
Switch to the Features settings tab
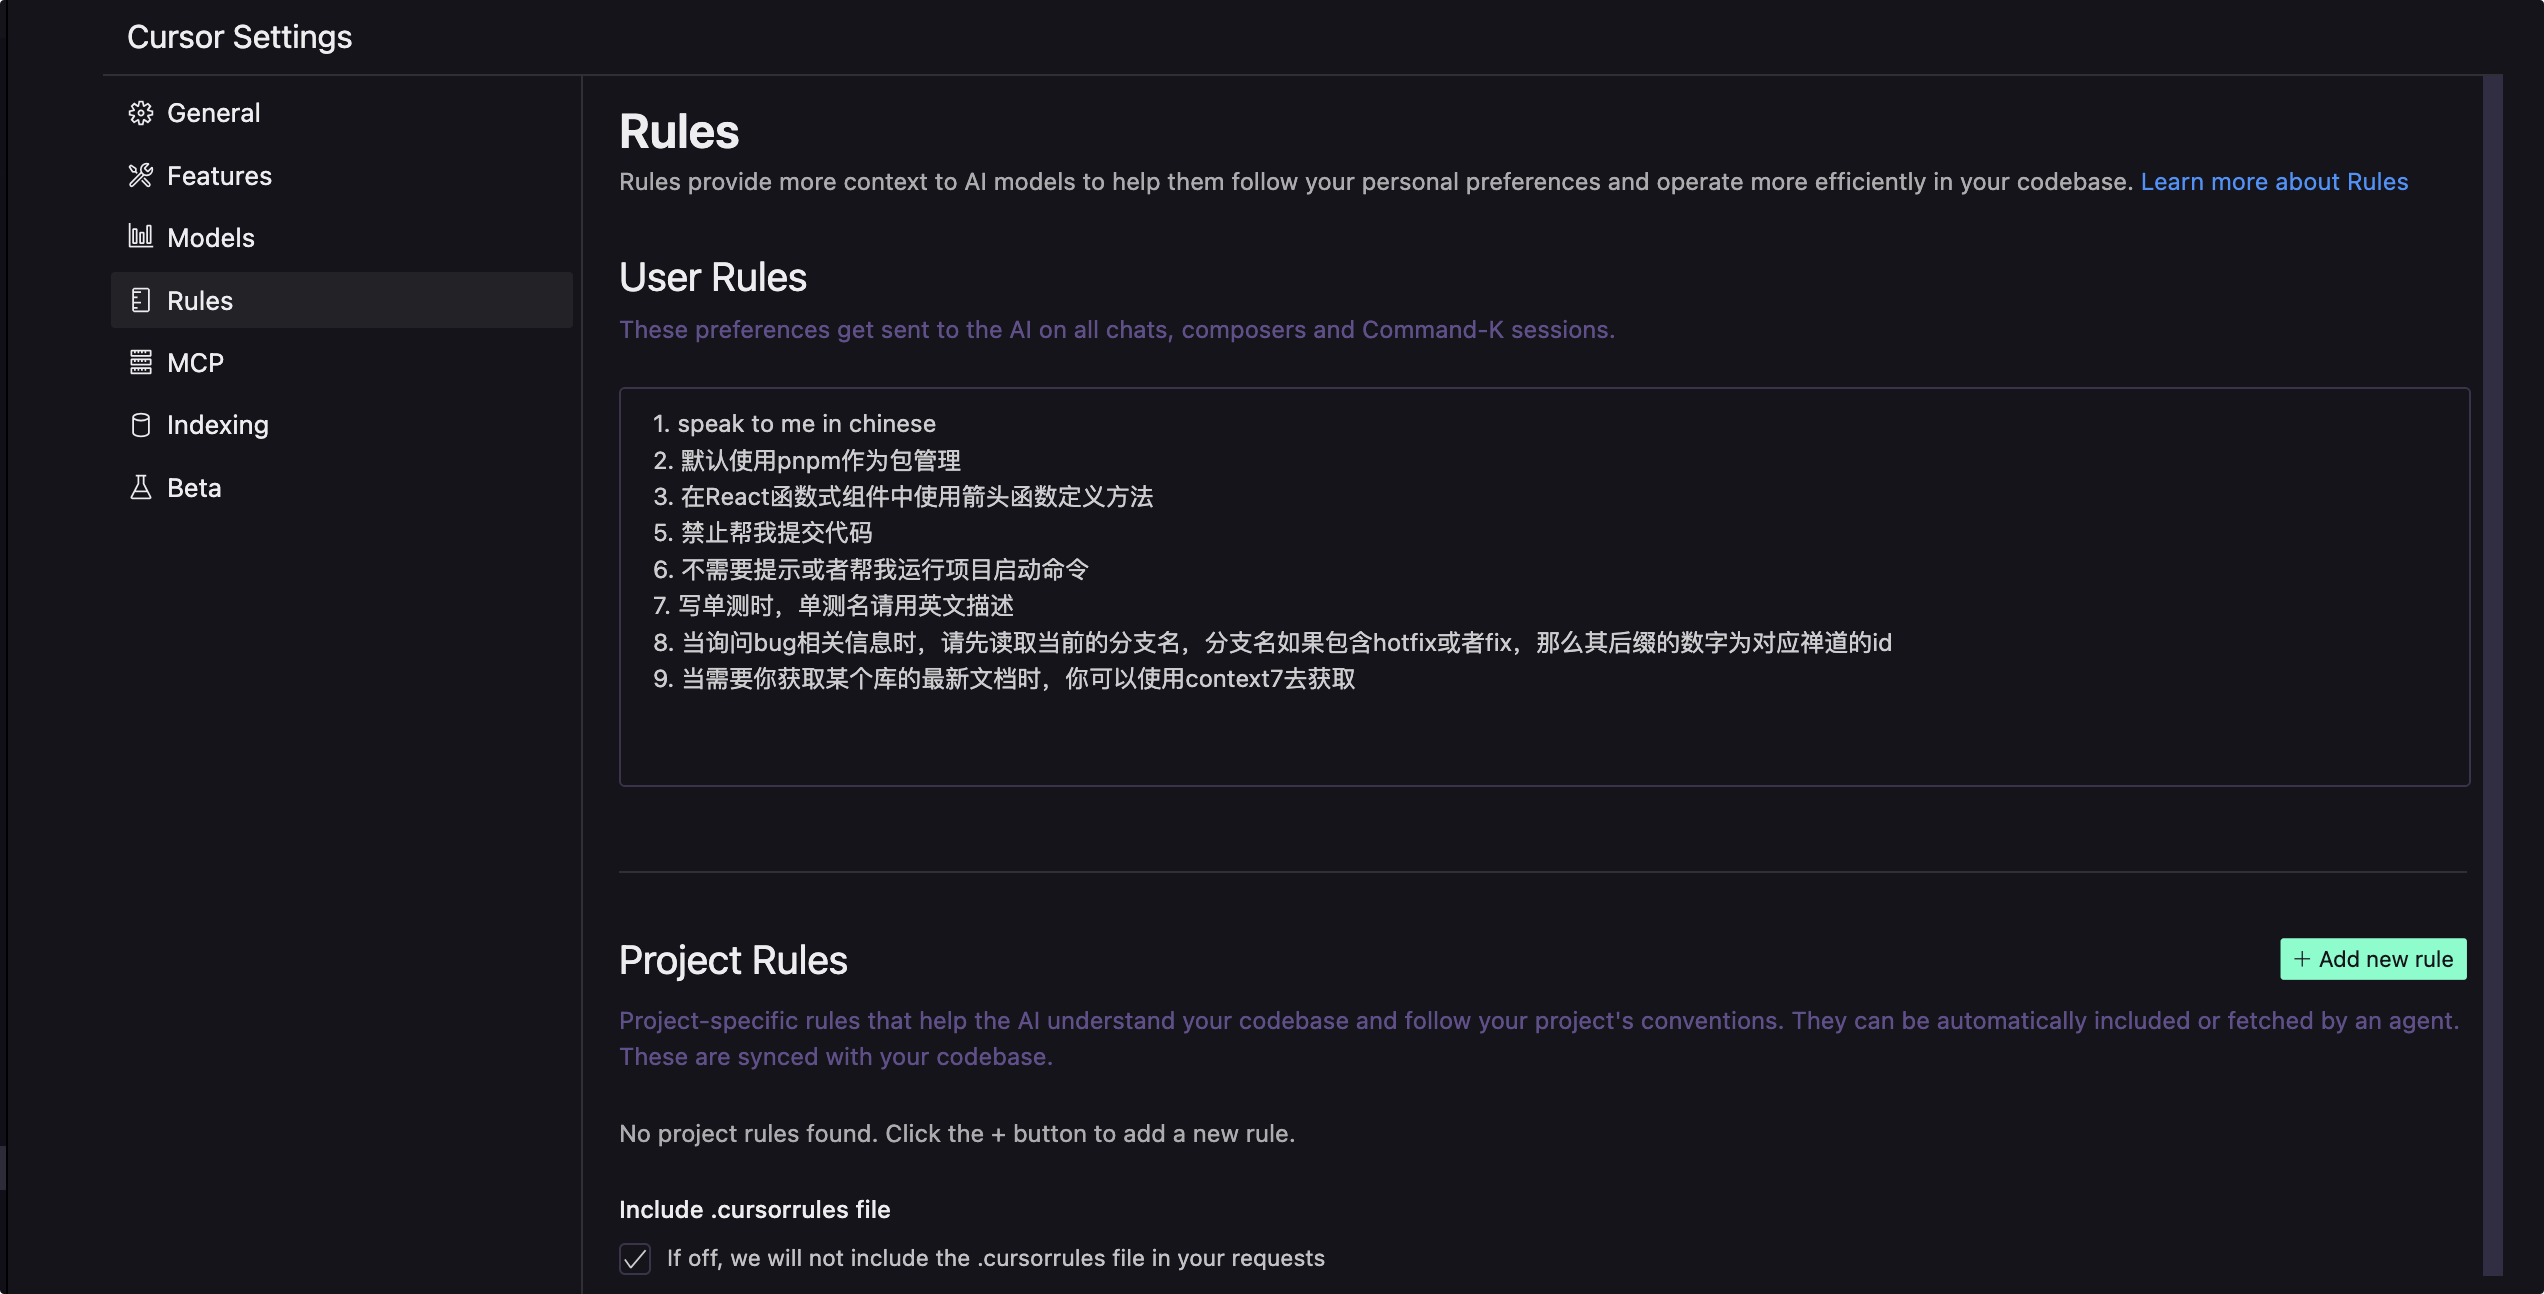tap(219, 176)
